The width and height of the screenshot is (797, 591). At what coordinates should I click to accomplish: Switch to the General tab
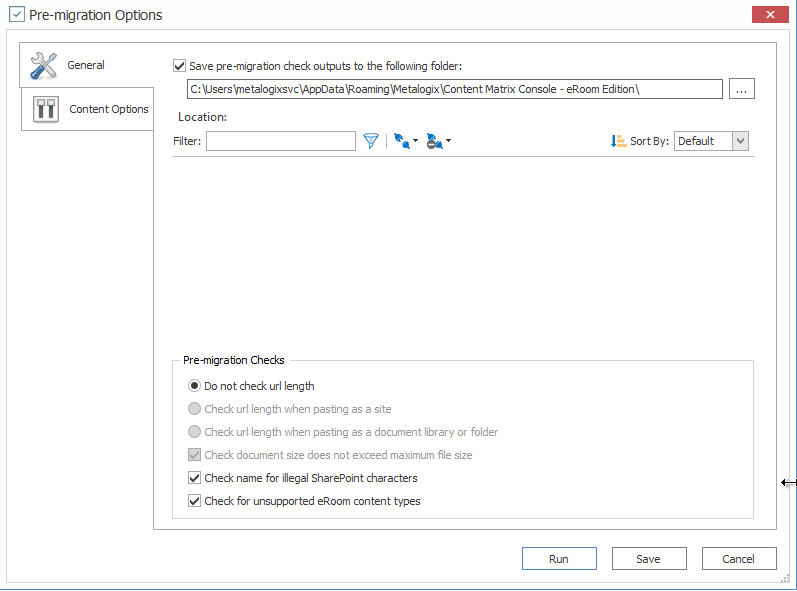[86, 66]
